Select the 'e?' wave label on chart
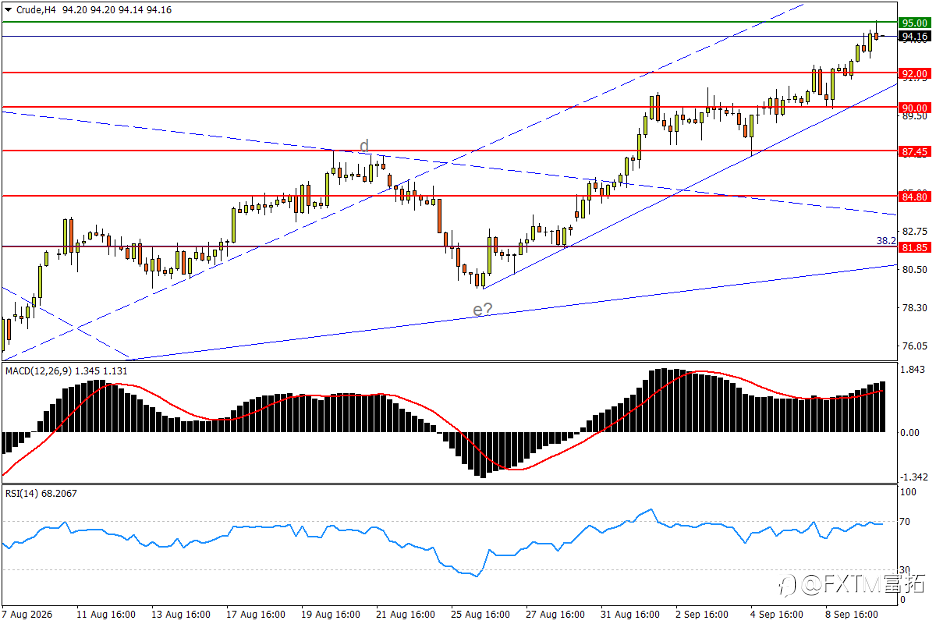 [483, 309]
